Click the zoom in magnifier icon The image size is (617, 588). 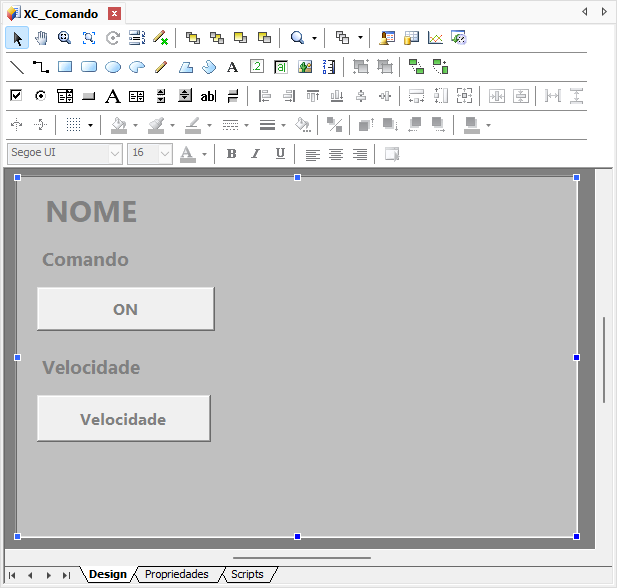[x=64, y=38]
